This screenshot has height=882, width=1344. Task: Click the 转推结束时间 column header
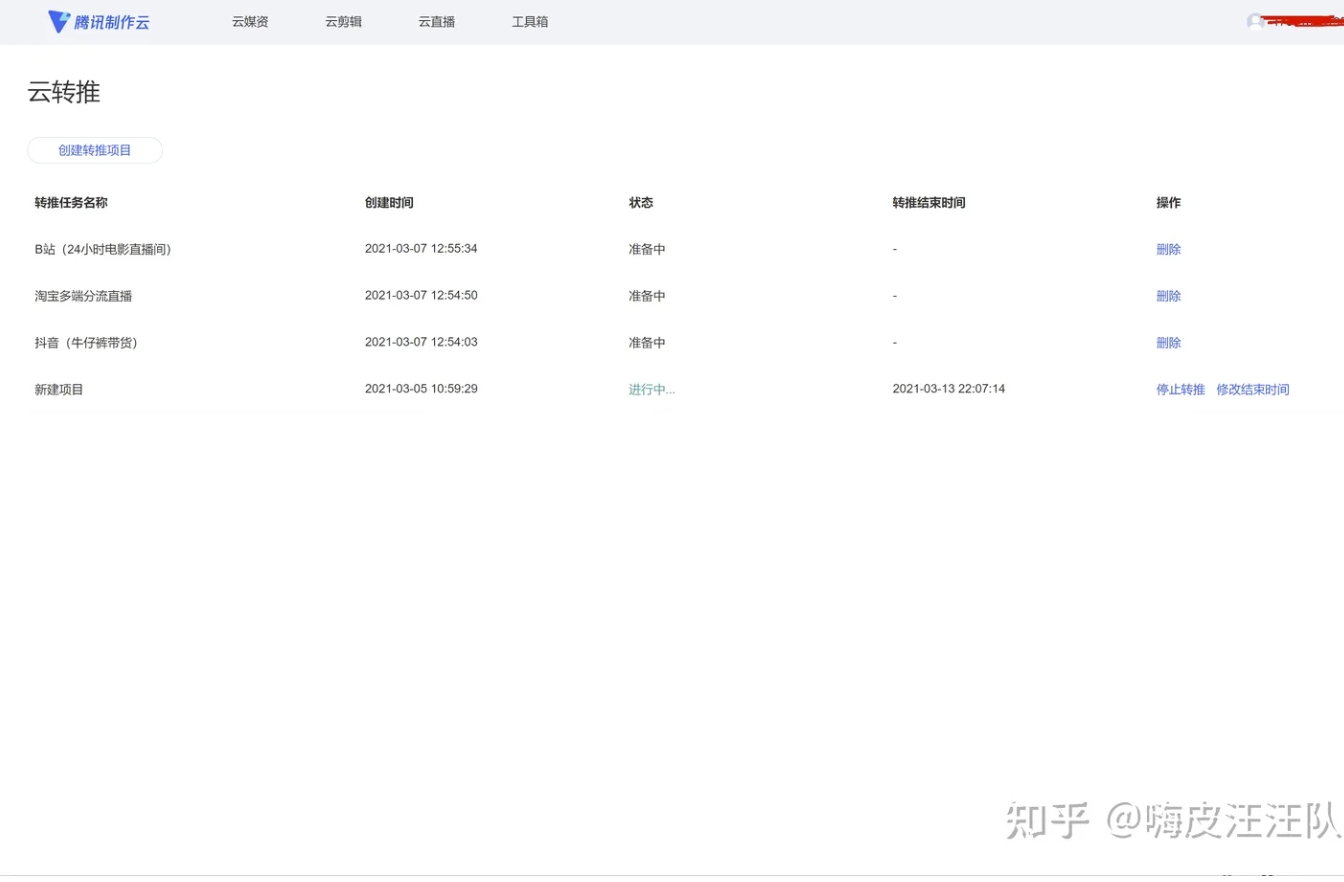click(x=928, y=203)
